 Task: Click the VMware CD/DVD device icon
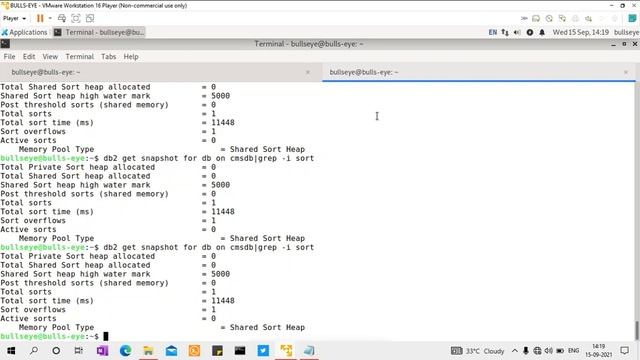(549, 18)
